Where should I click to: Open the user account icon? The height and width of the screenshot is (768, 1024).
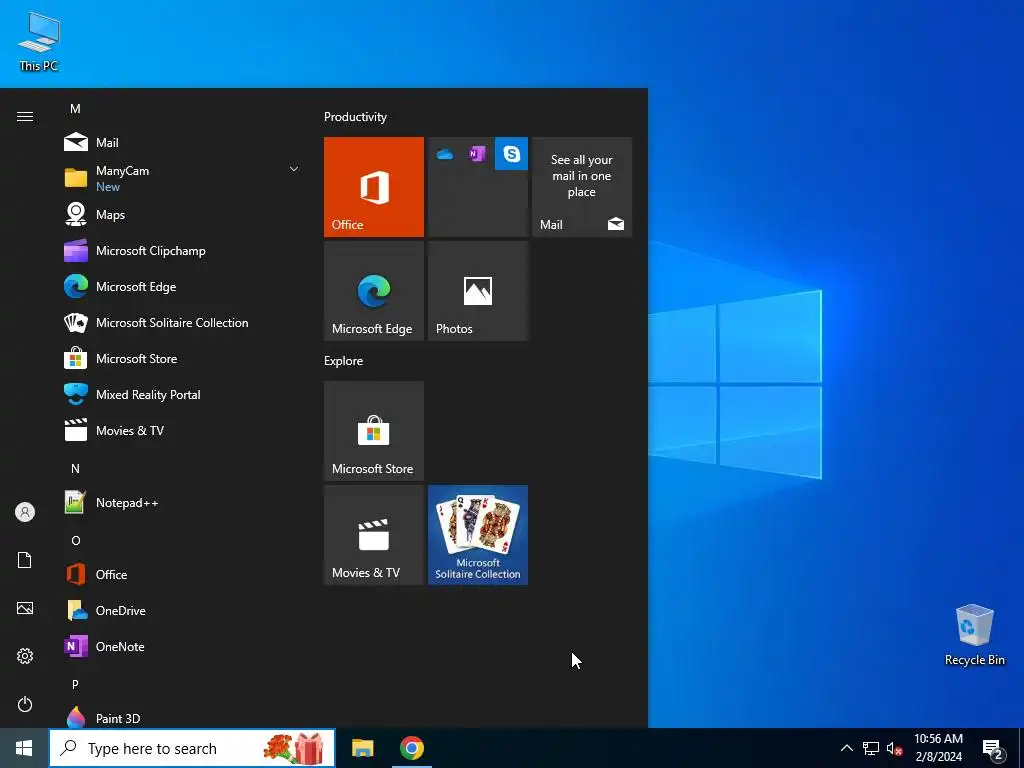(25, 512)
